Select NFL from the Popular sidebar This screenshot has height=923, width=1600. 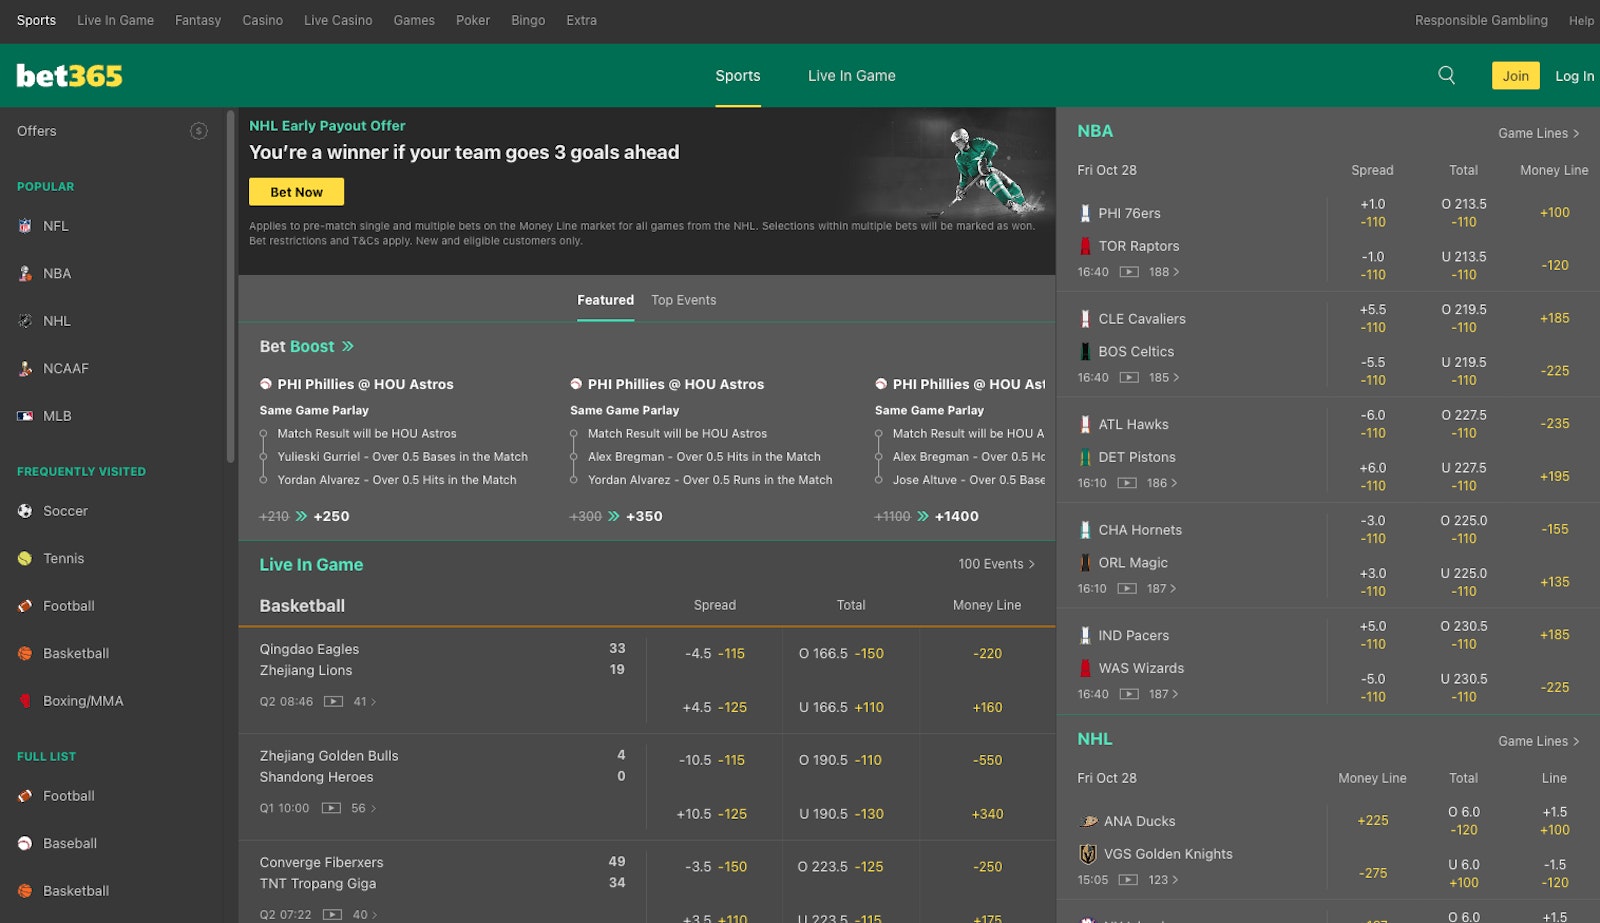click(x=56, y=226)
